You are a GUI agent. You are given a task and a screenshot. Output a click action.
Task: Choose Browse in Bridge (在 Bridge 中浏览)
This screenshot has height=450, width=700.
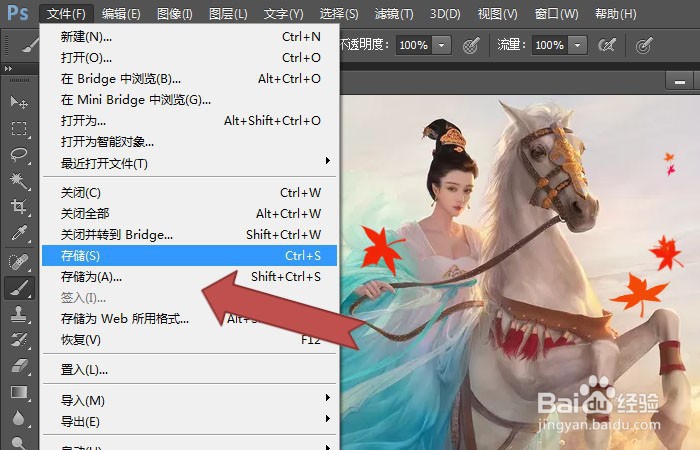pyautogui.click(x=190, y=79)
